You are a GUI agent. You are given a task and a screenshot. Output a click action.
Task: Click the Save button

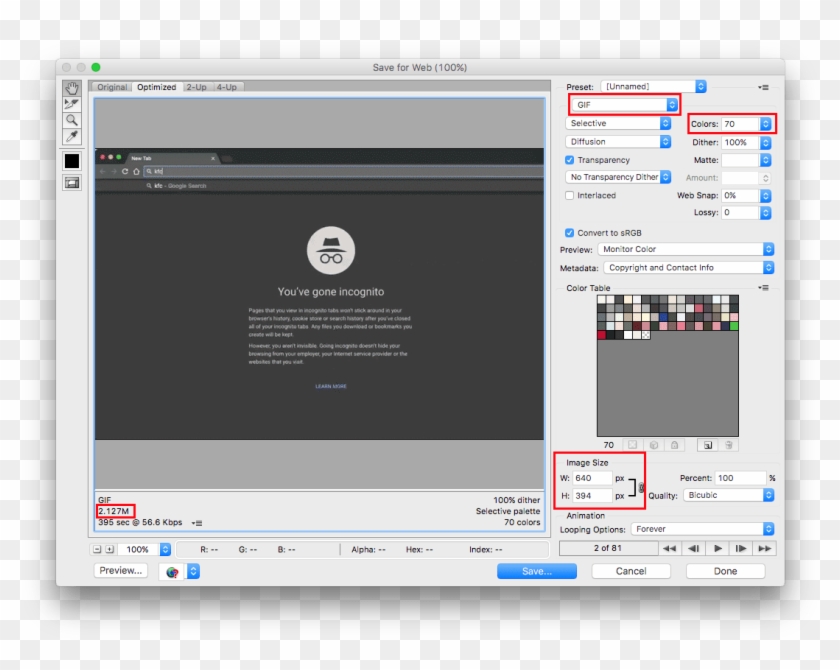(x=536, y=570)
